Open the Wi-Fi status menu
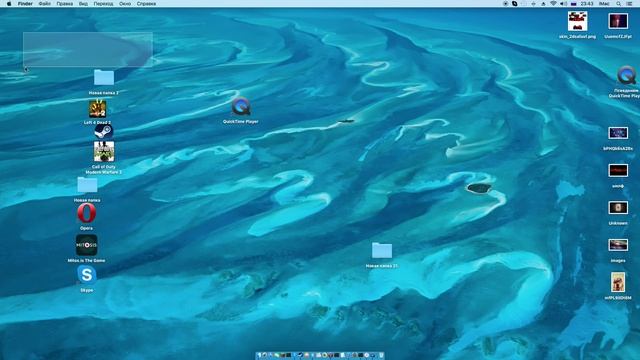640x360 pixels. [553, 4]
